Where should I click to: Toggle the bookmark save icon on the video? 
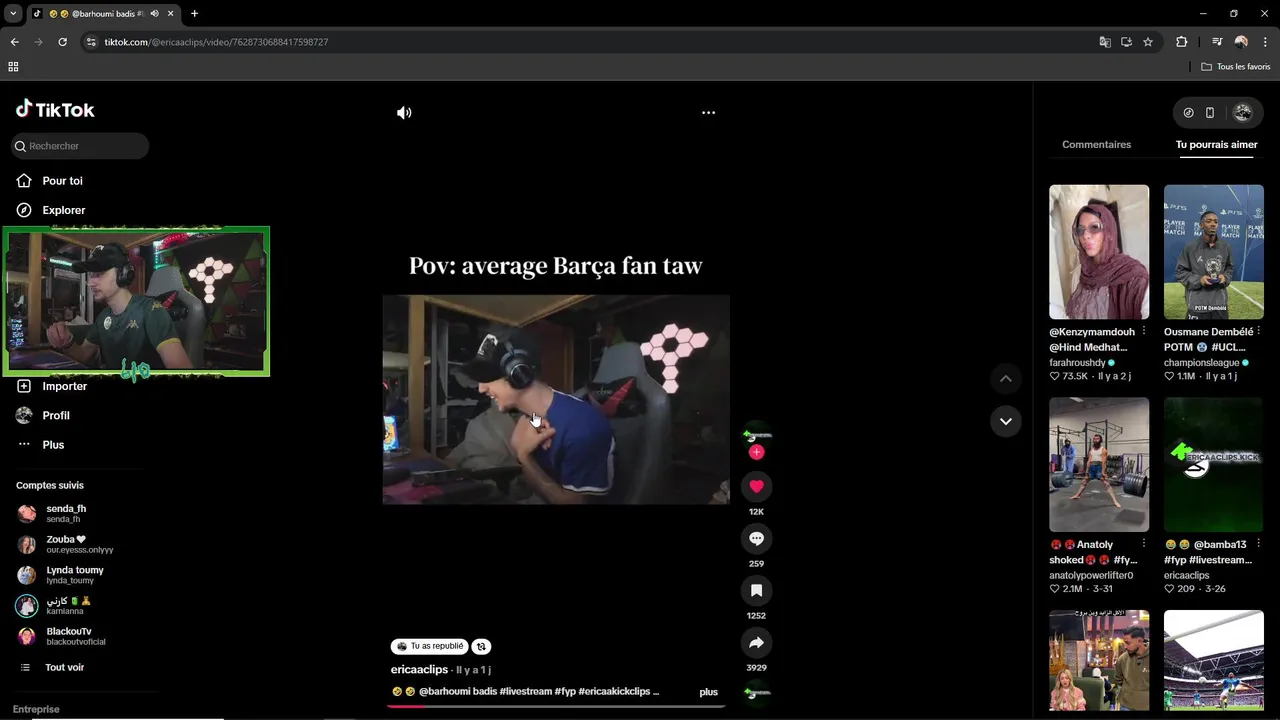click(756, 590)
